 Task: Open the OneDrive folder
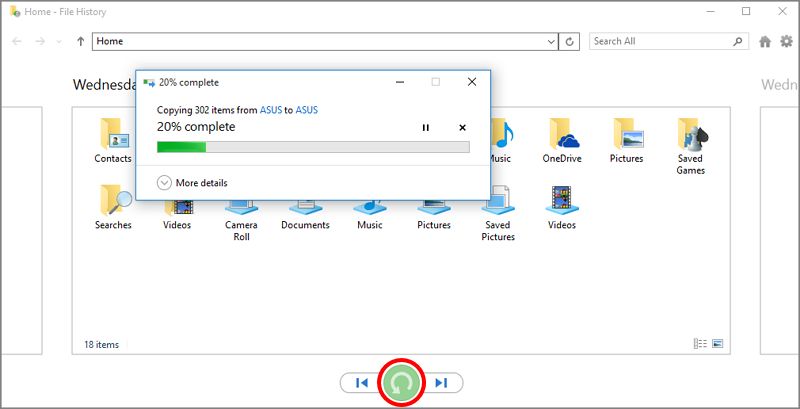pos(562,141)
